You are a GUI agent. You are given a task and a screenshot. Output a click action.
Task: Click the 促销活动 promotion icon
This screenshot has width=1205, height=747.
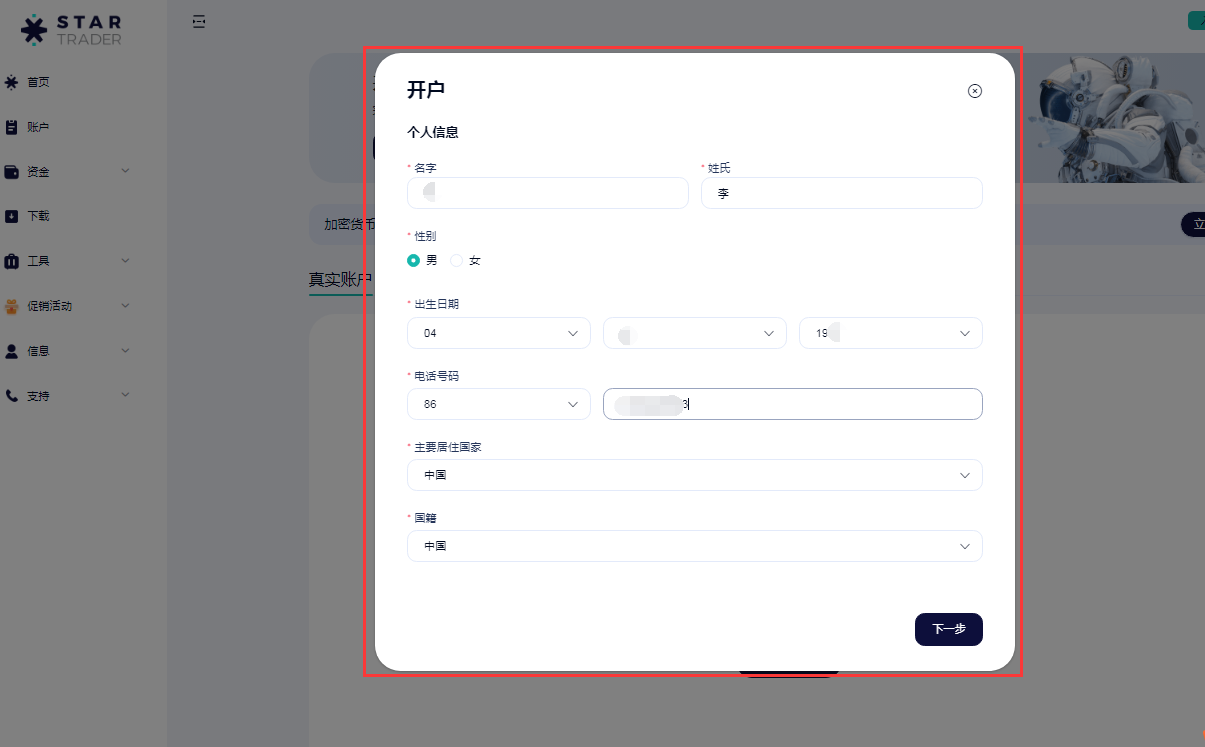pos(11,306)
